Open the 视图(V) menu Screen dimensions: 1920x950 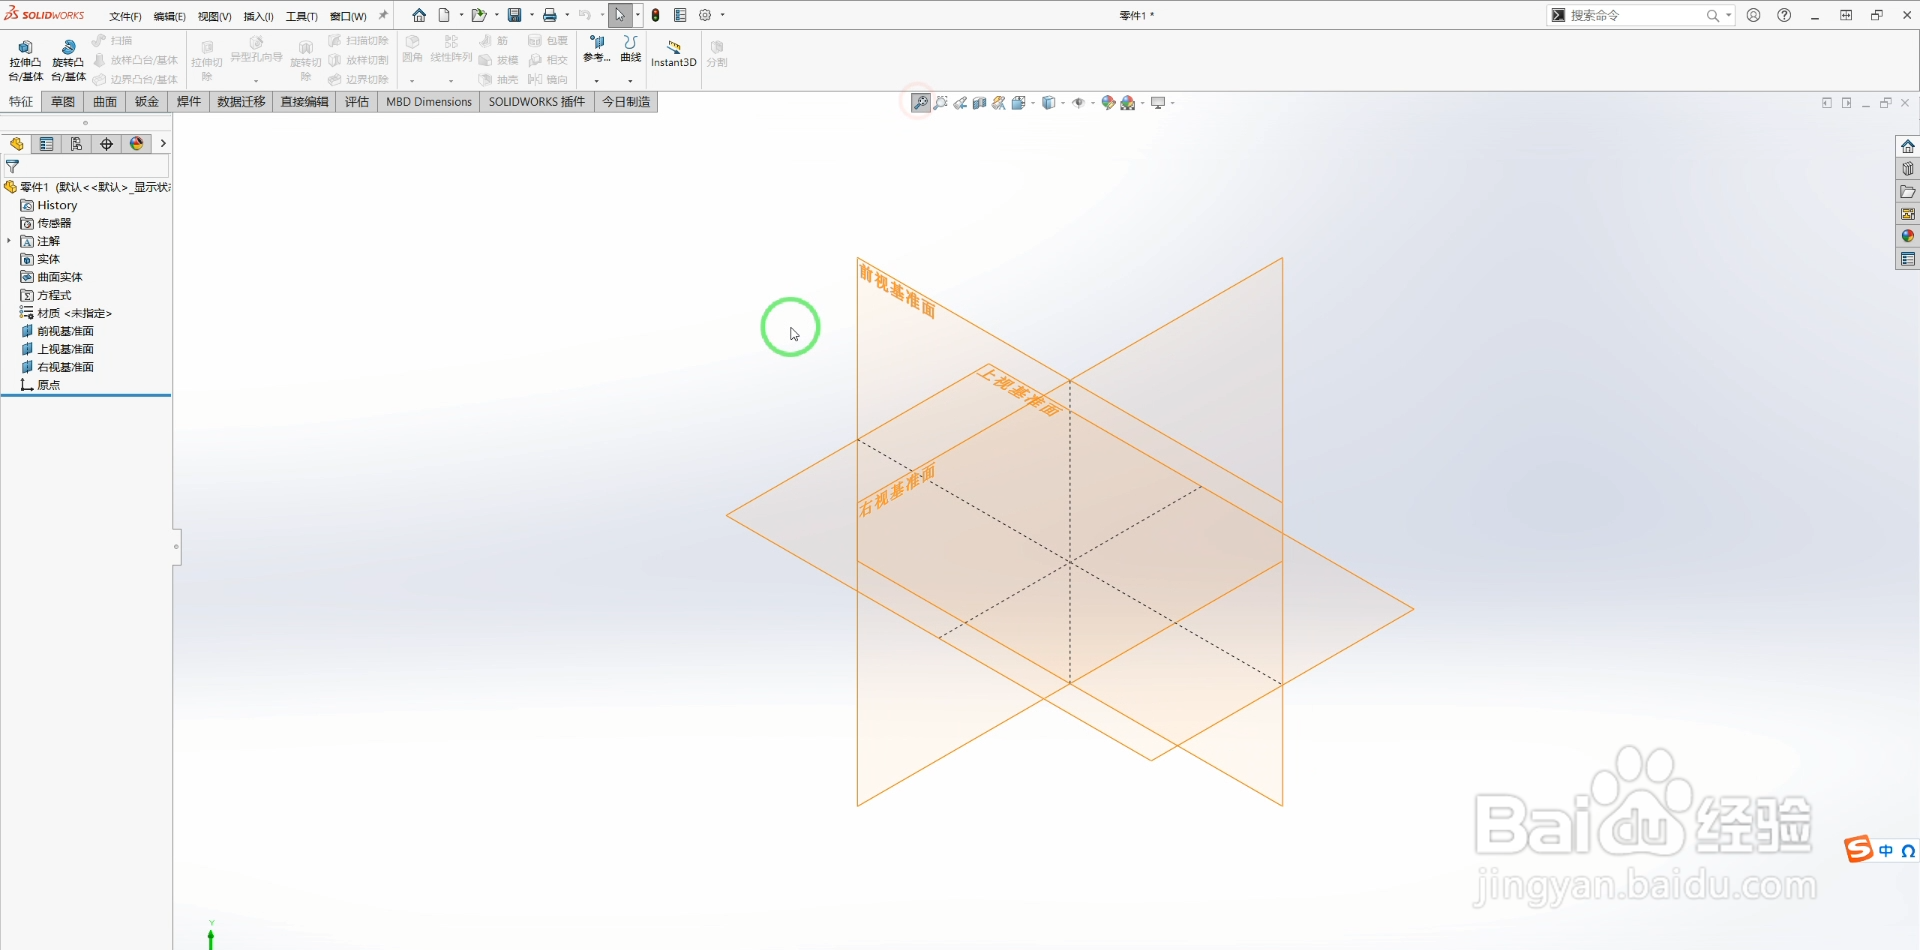click(x=214, y=16)
